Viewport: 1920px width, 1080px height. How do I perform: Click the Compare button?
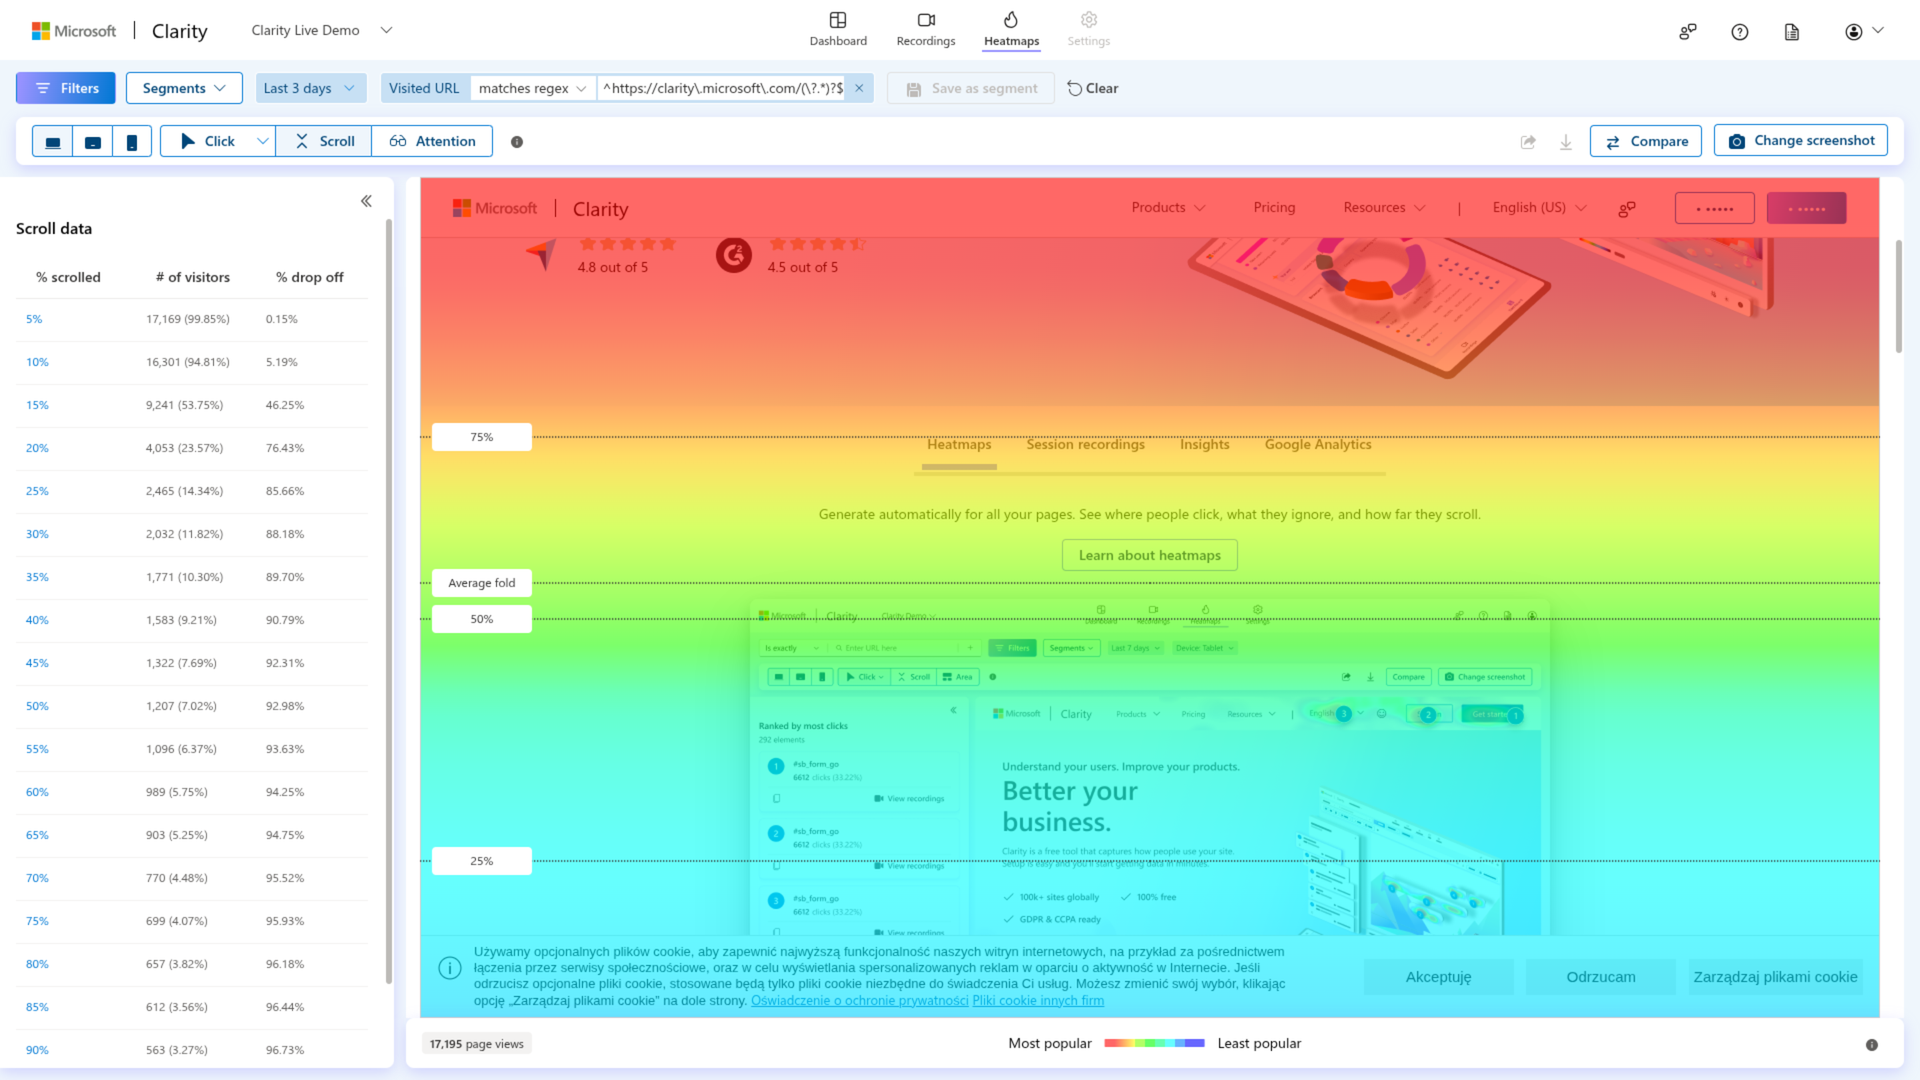point(1646,142)
